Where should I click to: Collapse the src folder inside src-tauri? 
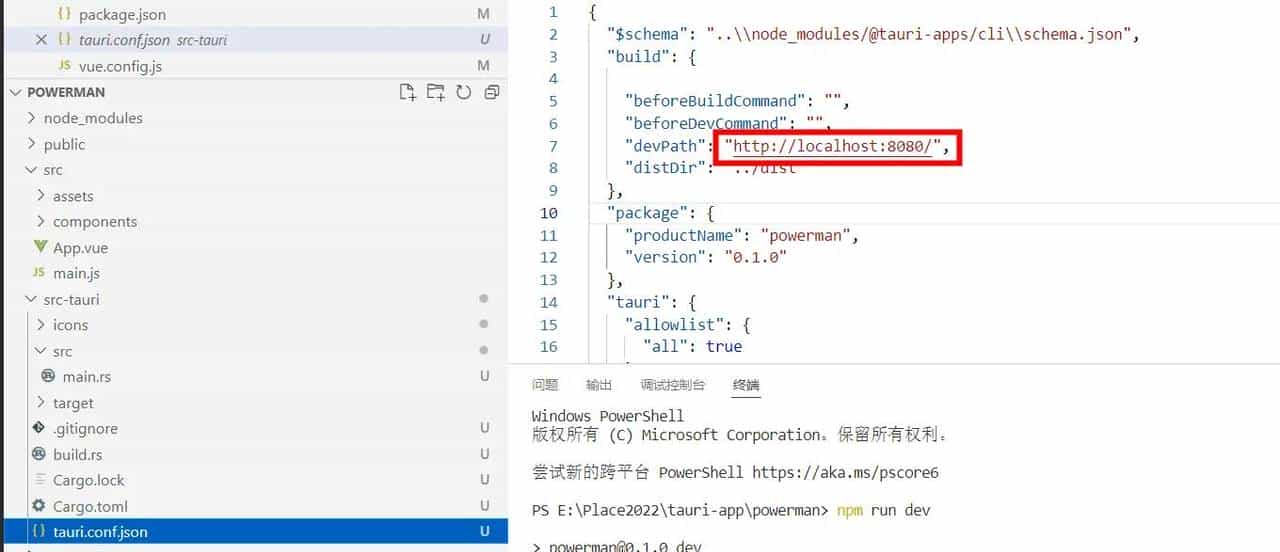(41, 351)
